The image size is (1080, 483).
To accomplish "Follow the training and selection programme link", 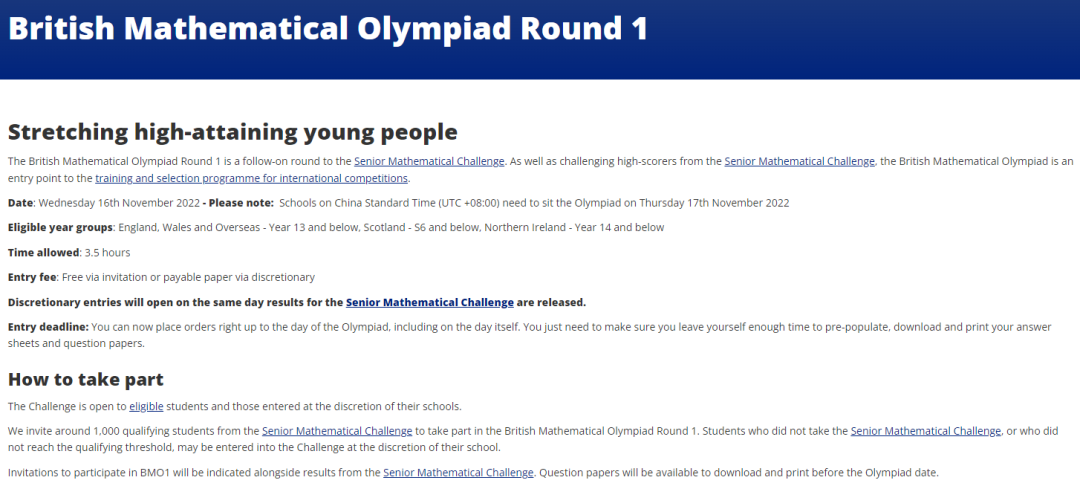I will (251, 179).
